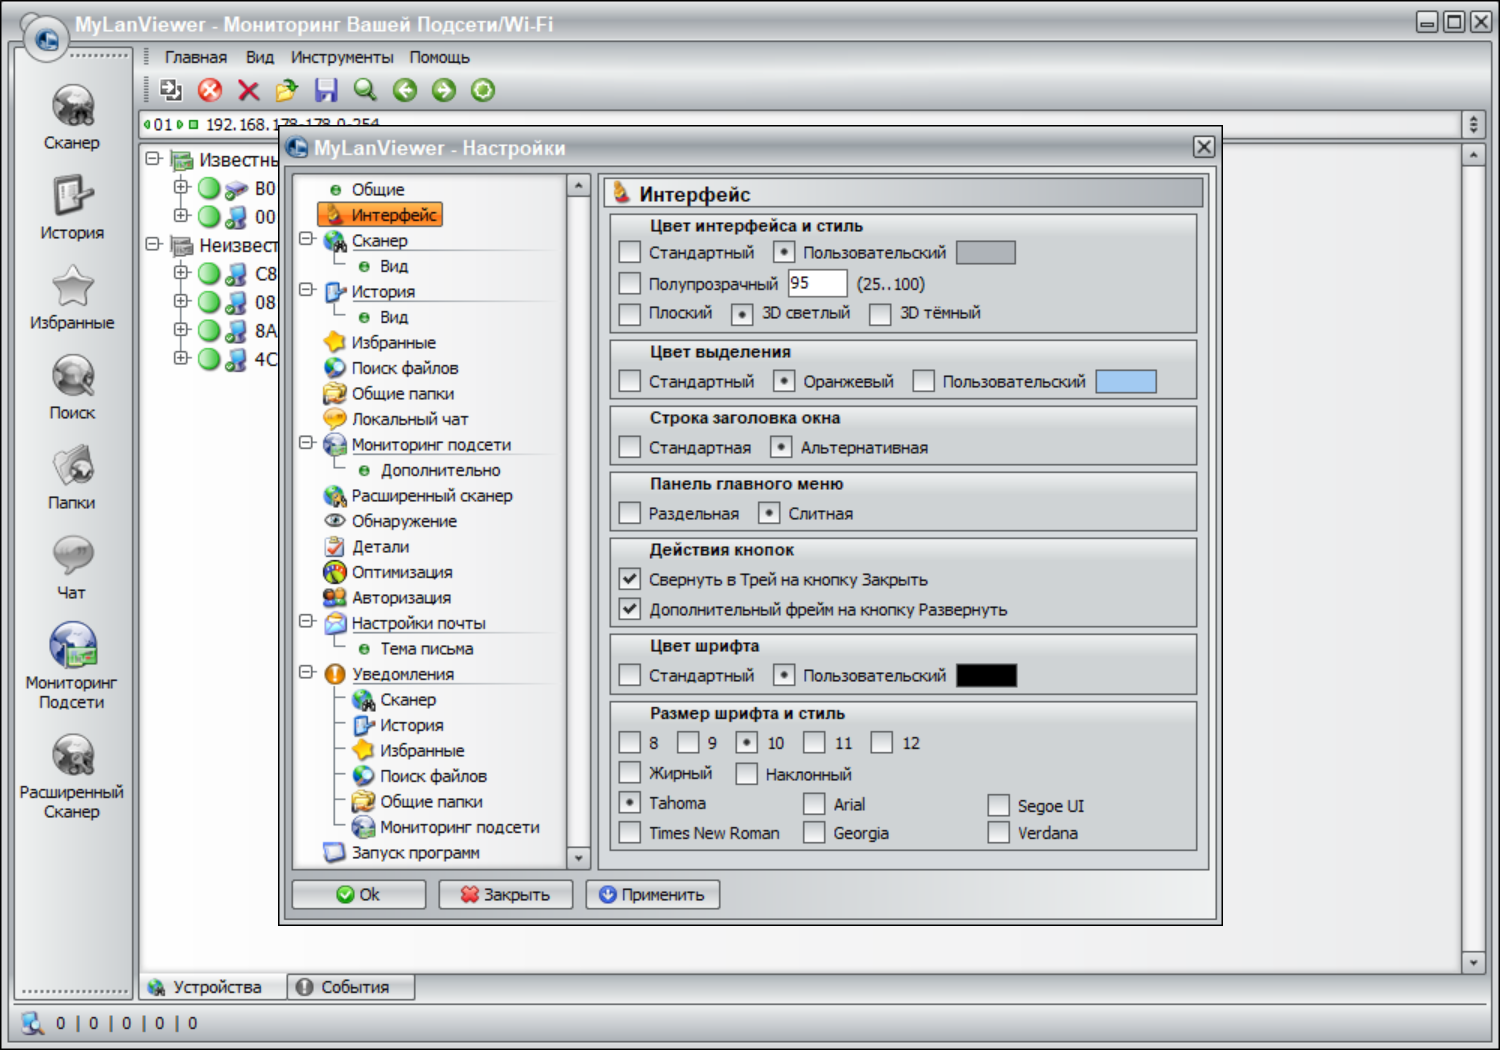This screenshot has height=1050, width=1500.
Task: Click the transparency value field showing 95
Action: (817, 283)
